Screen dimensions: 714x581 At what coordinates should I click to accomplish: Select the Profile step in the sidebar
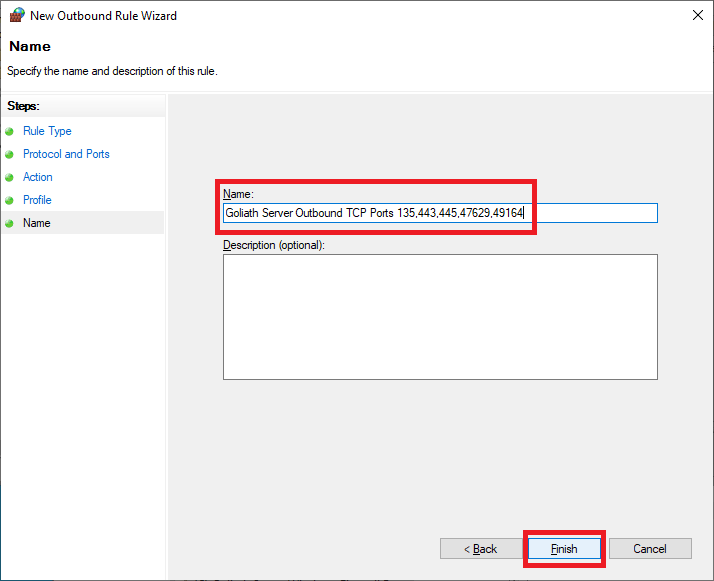pos(37,200)
